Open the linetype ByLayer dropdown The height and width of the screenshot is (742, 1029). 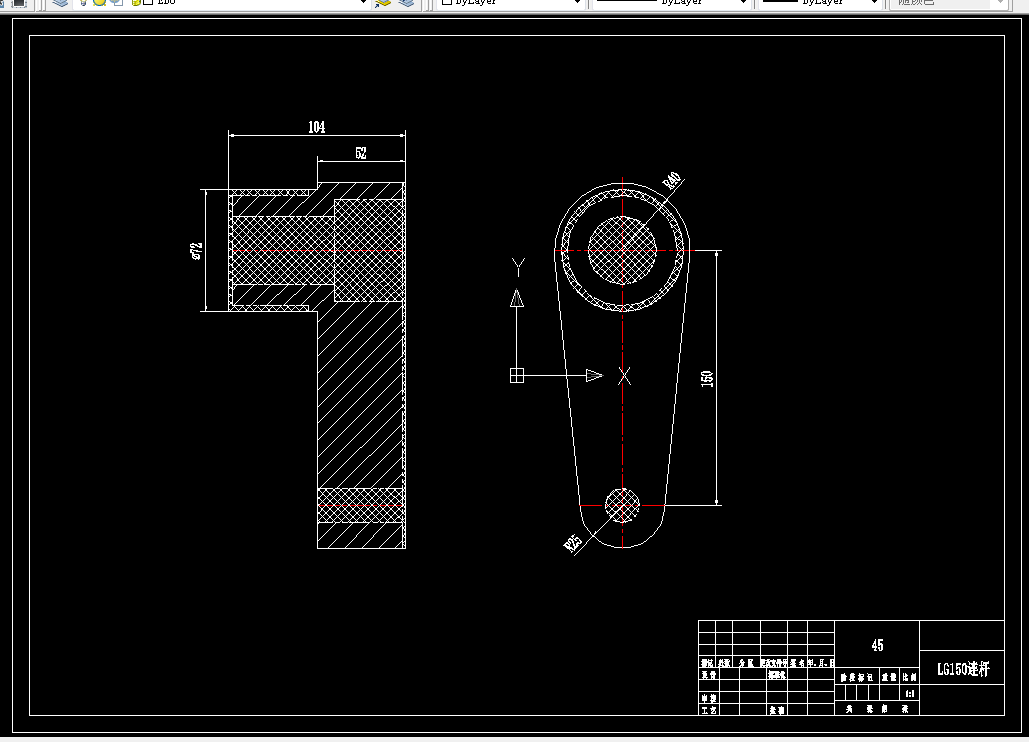(743, 3)
